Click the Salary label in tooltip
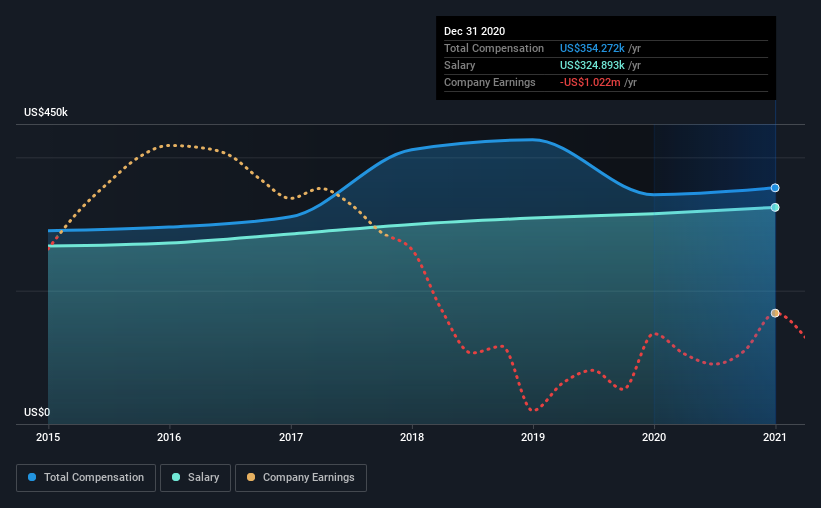 pyautogui.click(x=460, y=65)
